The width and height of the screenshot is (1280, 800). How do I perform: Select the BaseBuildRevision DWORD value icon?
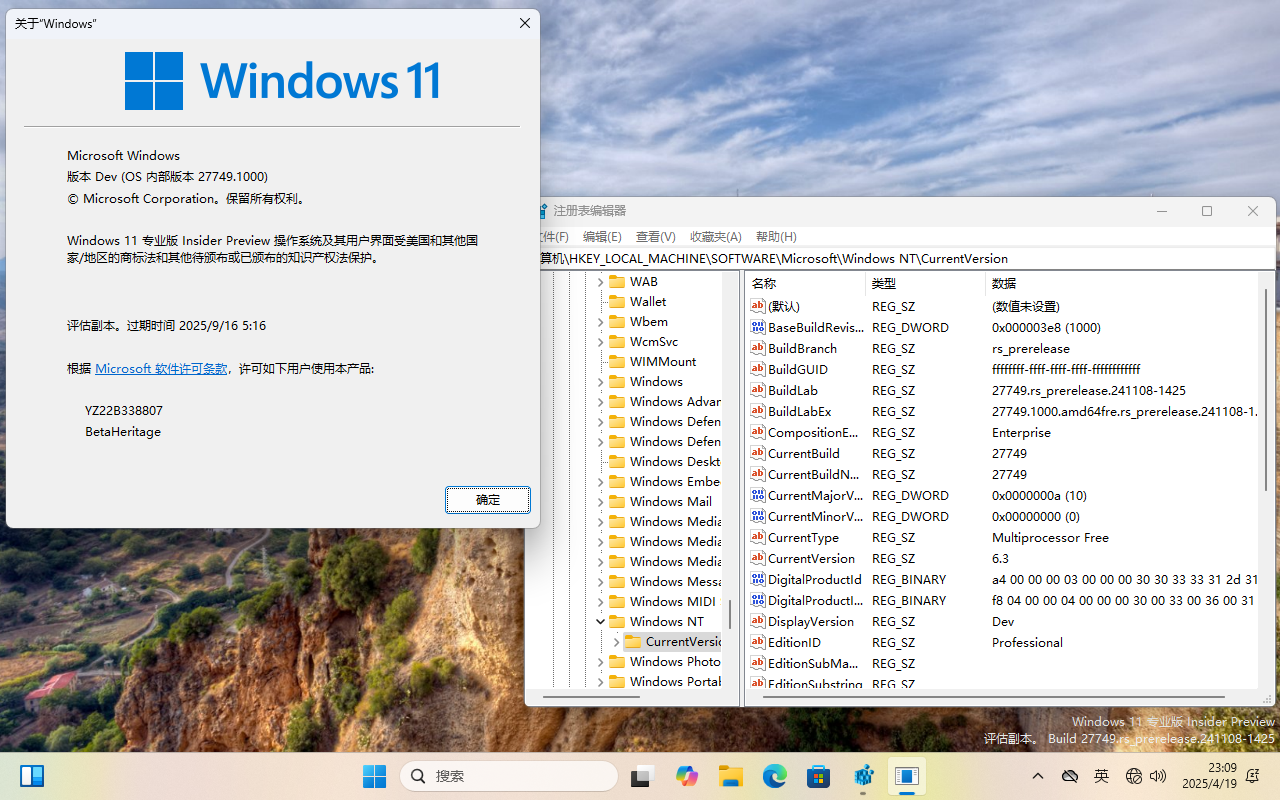coord(758,327)
